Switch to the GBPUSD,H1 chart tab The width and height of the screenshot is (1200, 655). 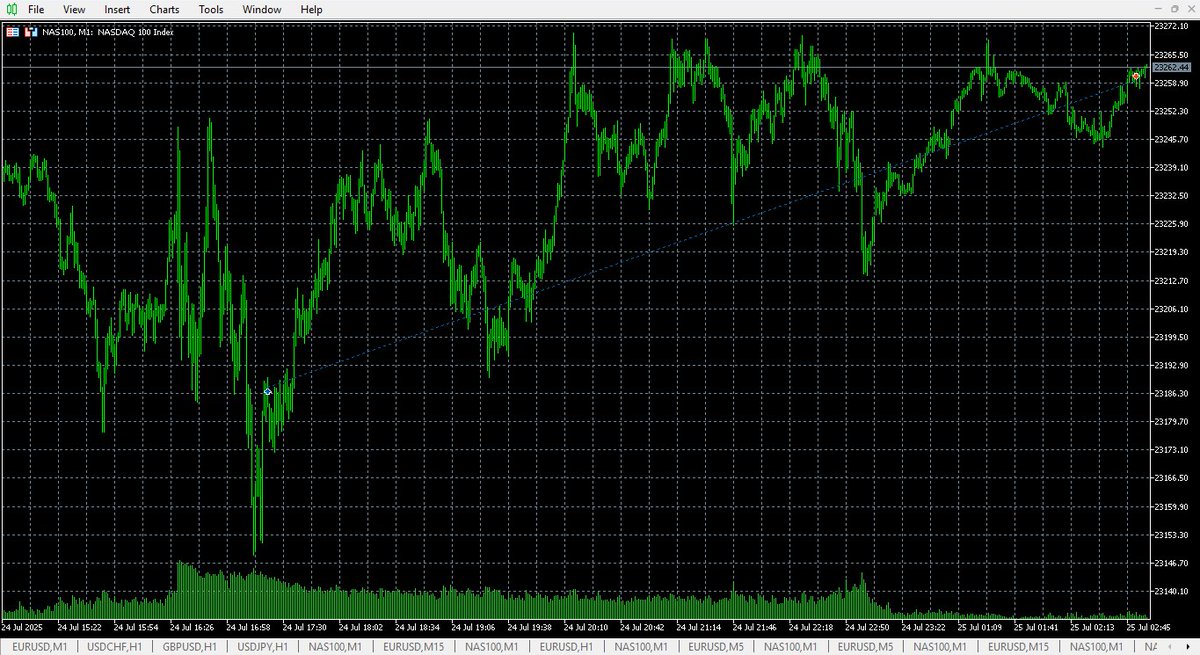point(189,647)
